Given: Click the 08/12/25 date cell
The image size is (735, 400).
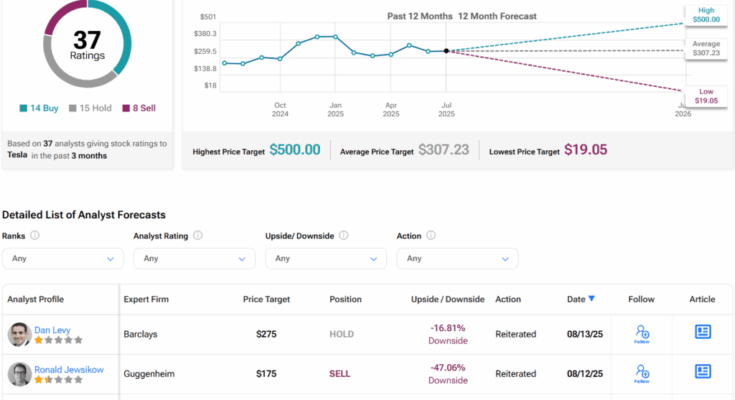Looking at the screenshot, I should pyautogui.click(x=585, y=374).
